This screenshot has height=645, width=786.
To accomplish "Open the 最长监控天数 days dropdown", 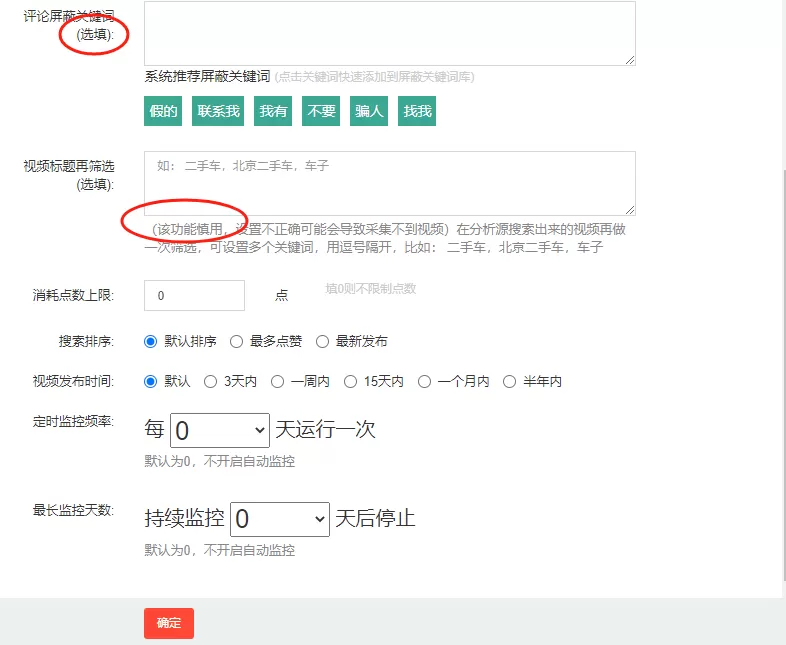I will pyautogui.click(x=280, y=519).
